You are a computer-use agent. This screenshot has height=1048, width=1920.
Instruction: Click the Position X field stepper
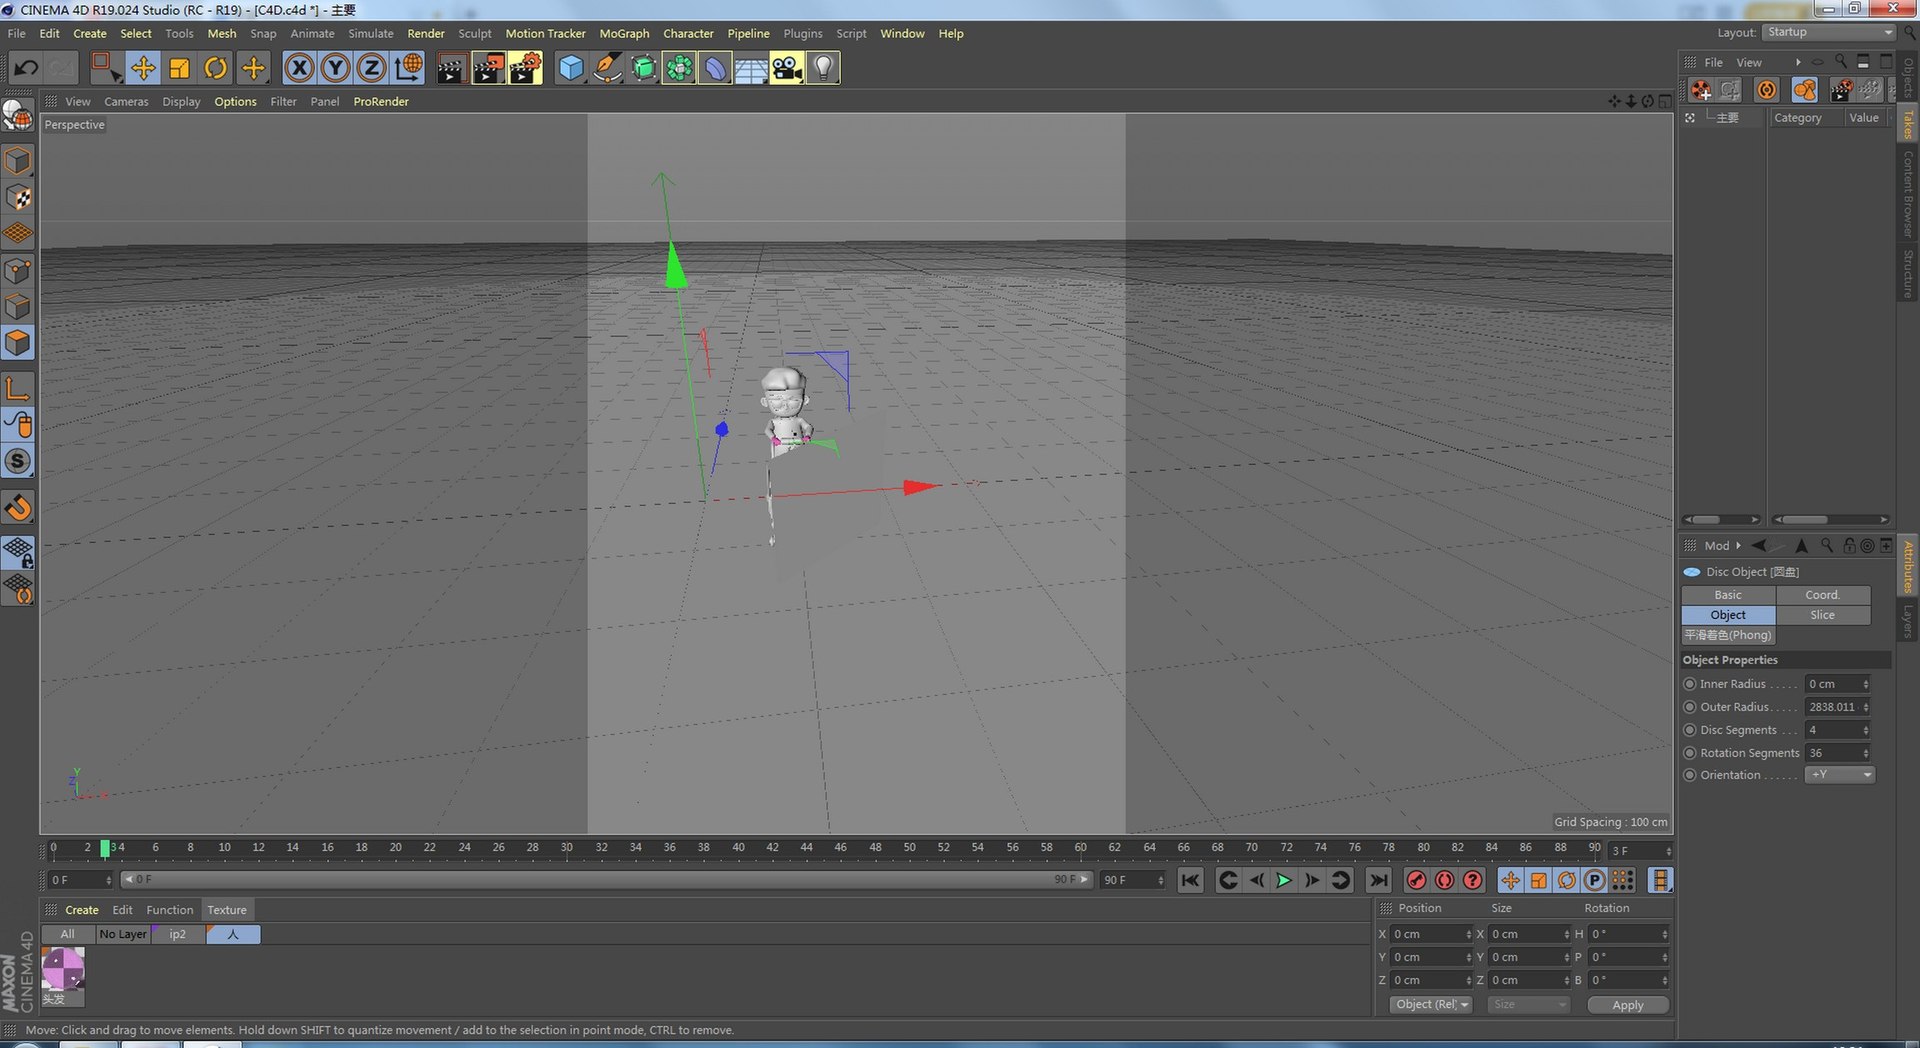1469,934
